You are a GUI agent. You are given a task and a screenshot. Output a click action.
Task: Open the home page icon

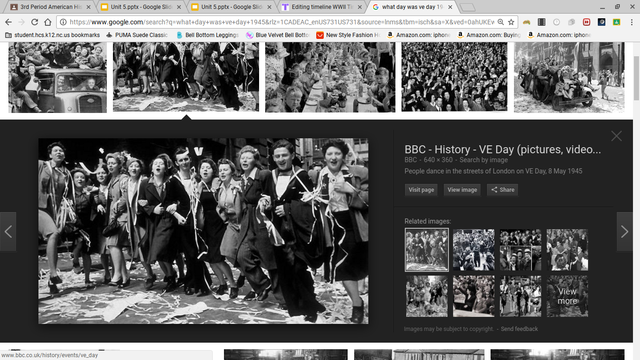click(x=48, y=22)
